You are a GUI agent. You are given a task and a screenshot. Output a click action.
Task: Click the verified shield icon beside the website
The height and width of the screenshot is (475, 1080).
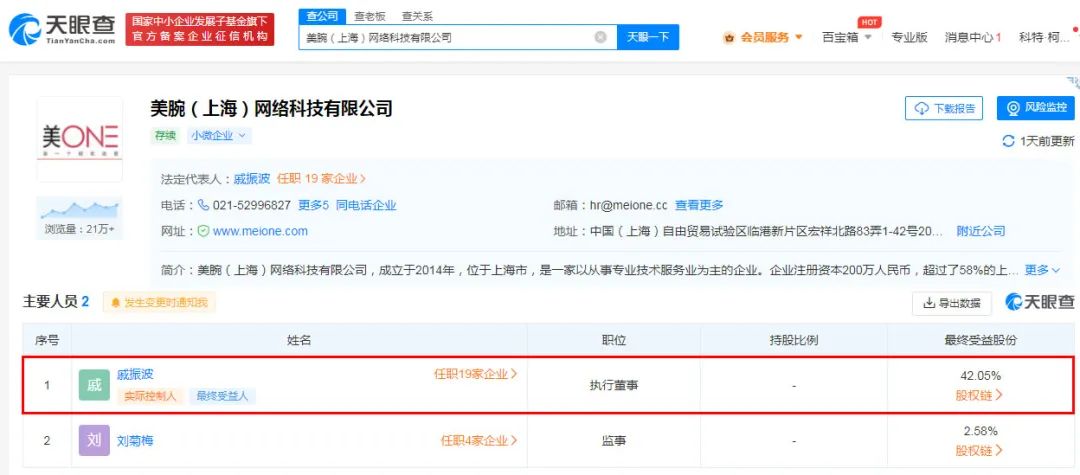203,231
